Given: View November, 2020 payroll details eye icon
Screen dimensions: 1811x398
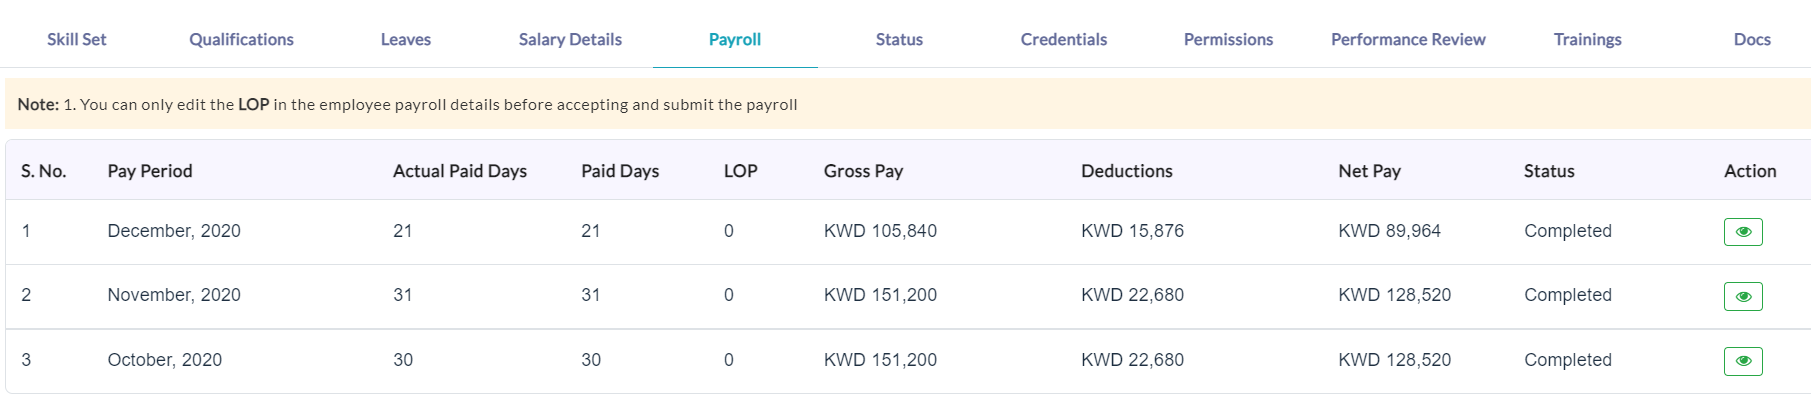Looking at the screenshot, I should (1743, 296).
